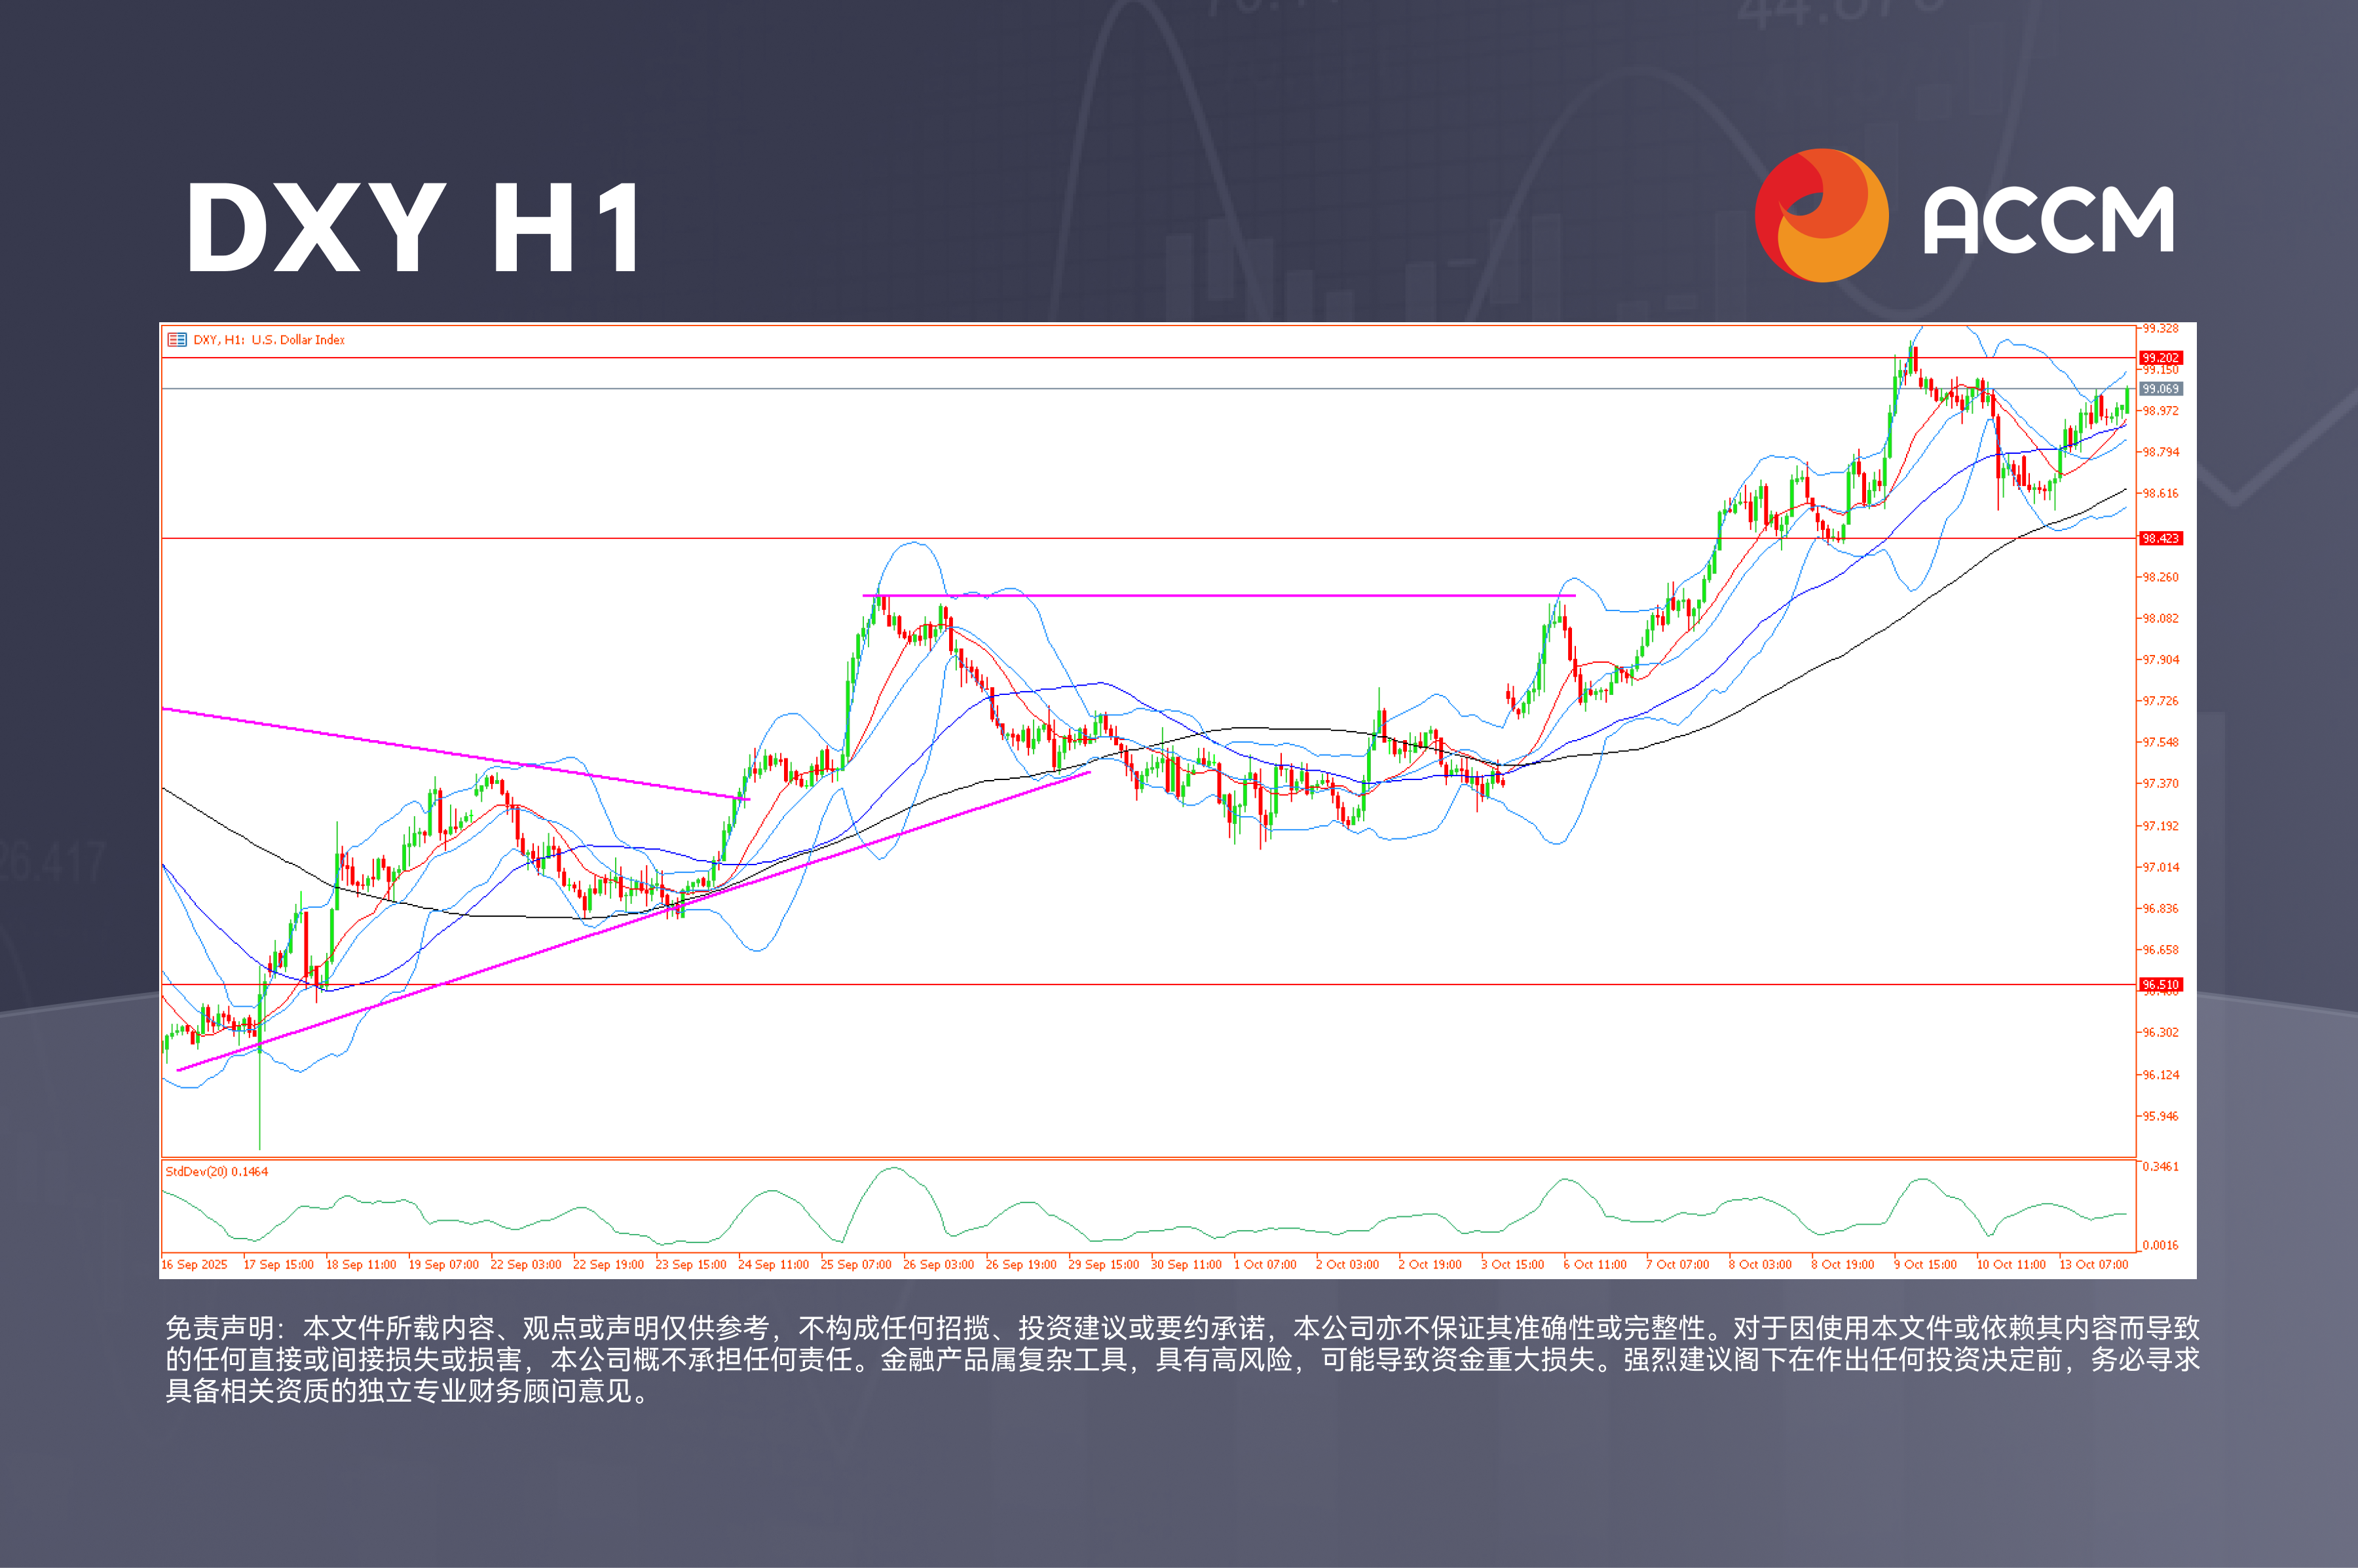Click the 97.014 price scale value
The width and height of the screenshot is (2358, 1568).
[2160, 867]
